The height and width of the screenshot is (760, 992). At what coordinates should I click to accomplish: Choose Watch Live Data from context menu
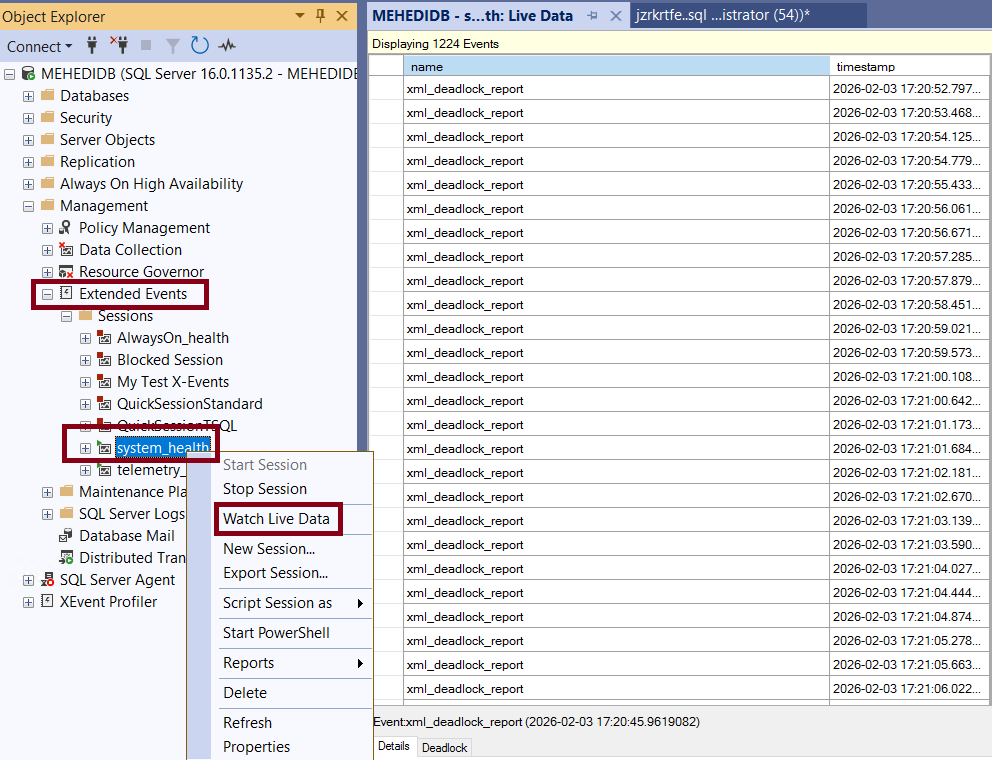pyautogui.click(x=276, y=519)
